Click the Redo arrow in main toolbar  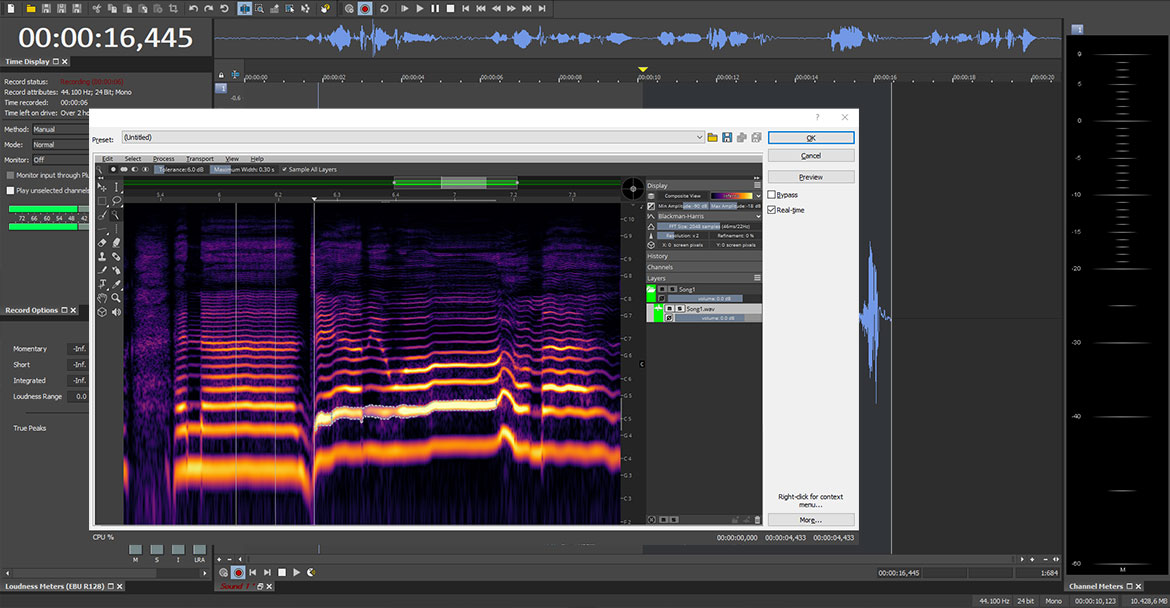(x=209, y=8)
